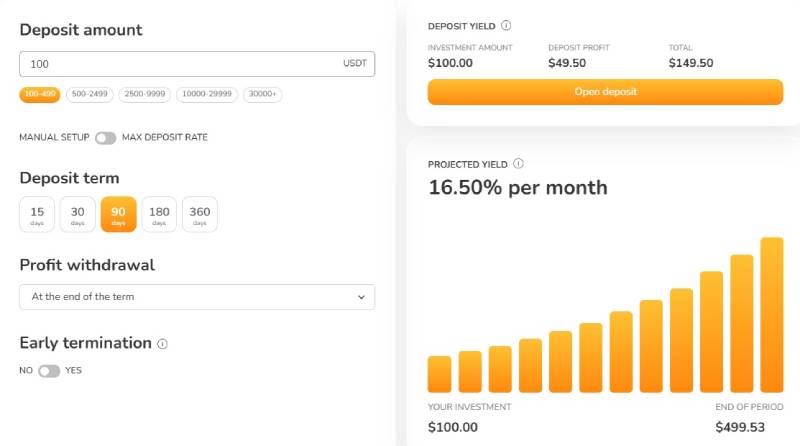
Task: Open the Profit withdrawal dropdown
Action: (x=197, y=297)
